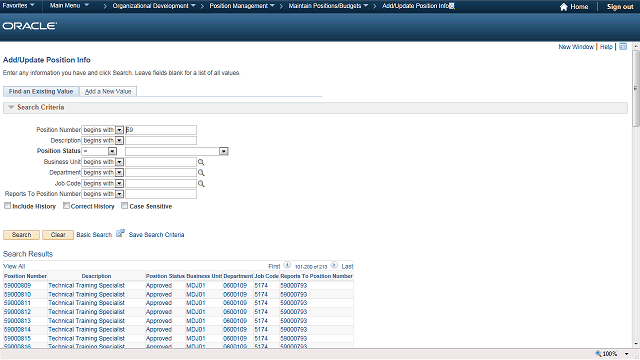Click View All results link
The image size is (640, 360).
tap(14, 267)
